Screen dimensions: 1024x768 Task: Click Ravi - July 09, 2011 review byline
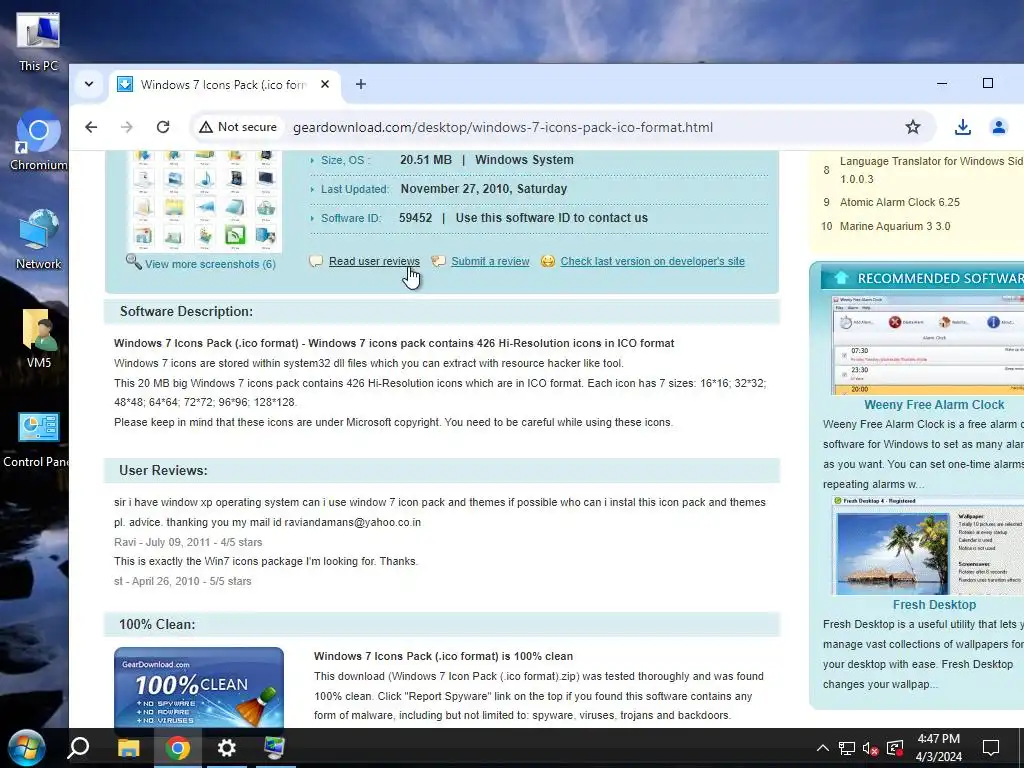[188, 542]
